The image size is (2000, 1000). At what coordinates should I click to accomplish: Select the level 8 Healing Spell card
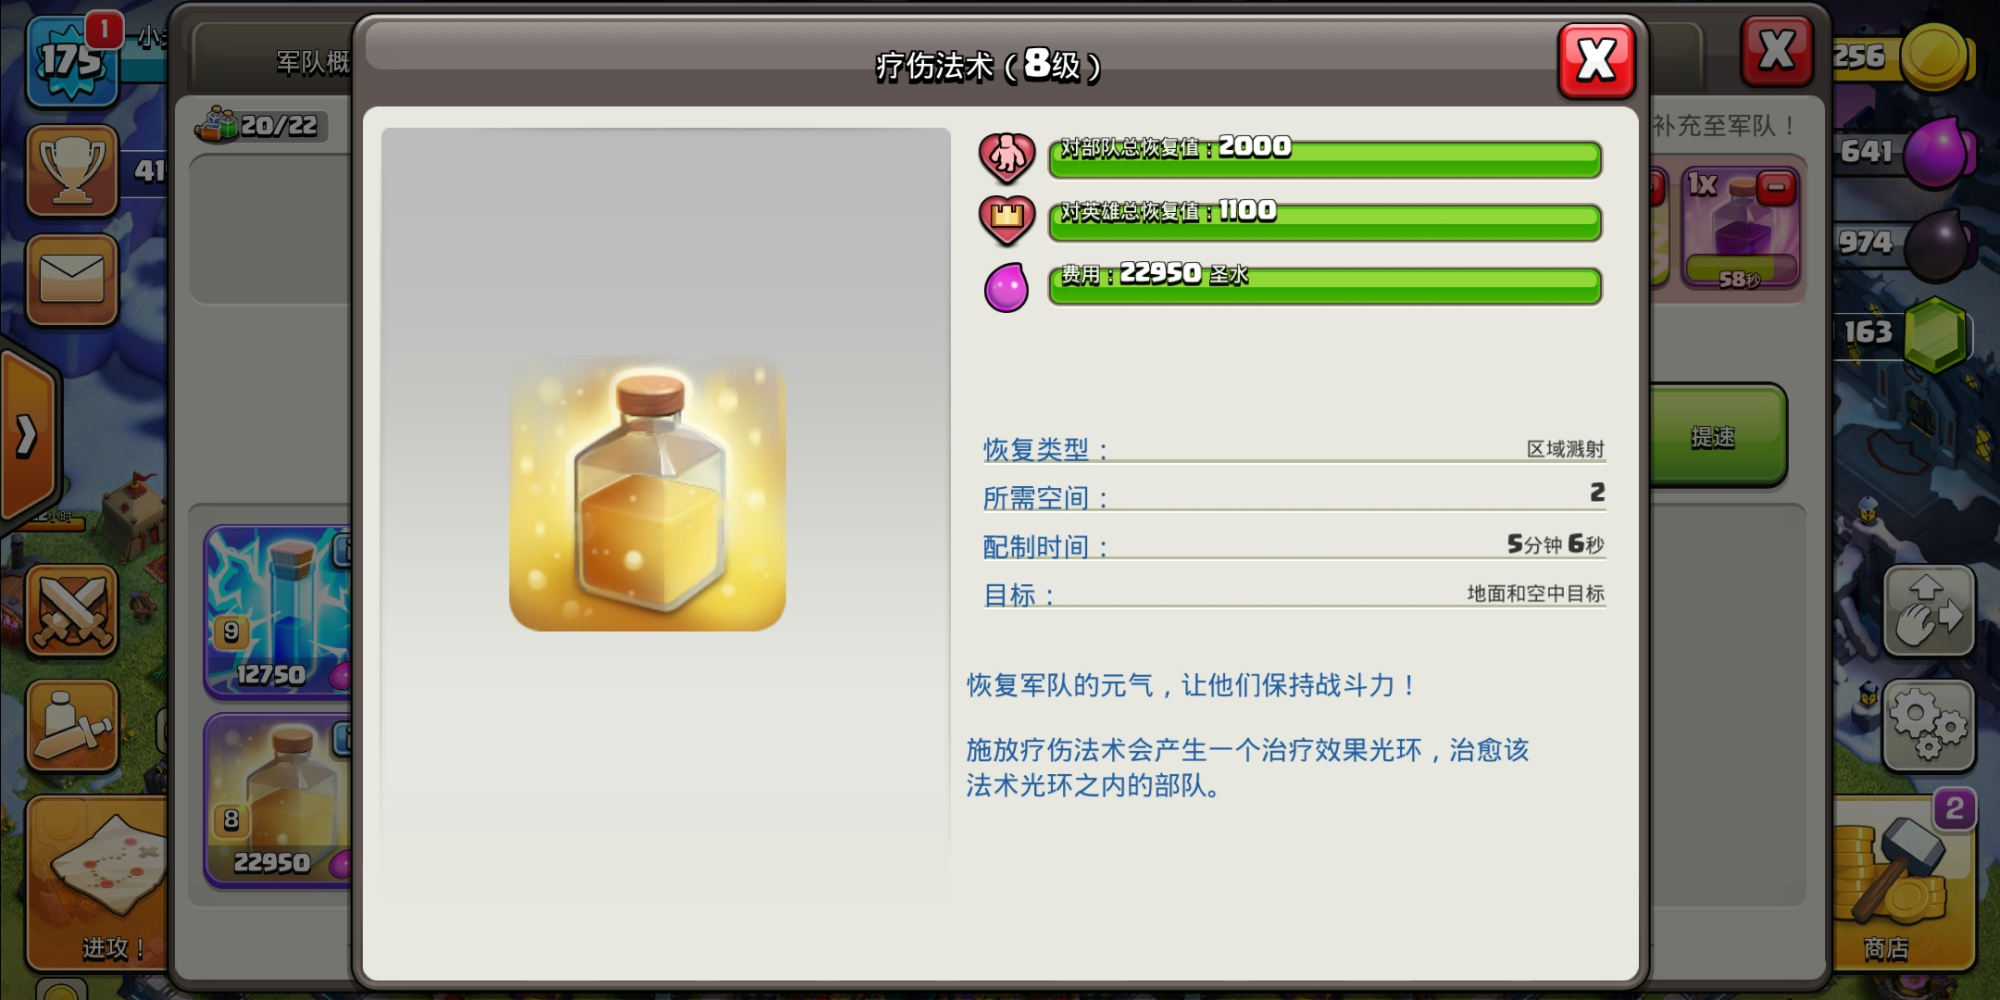pyautogui.click(x=280, y=800)
